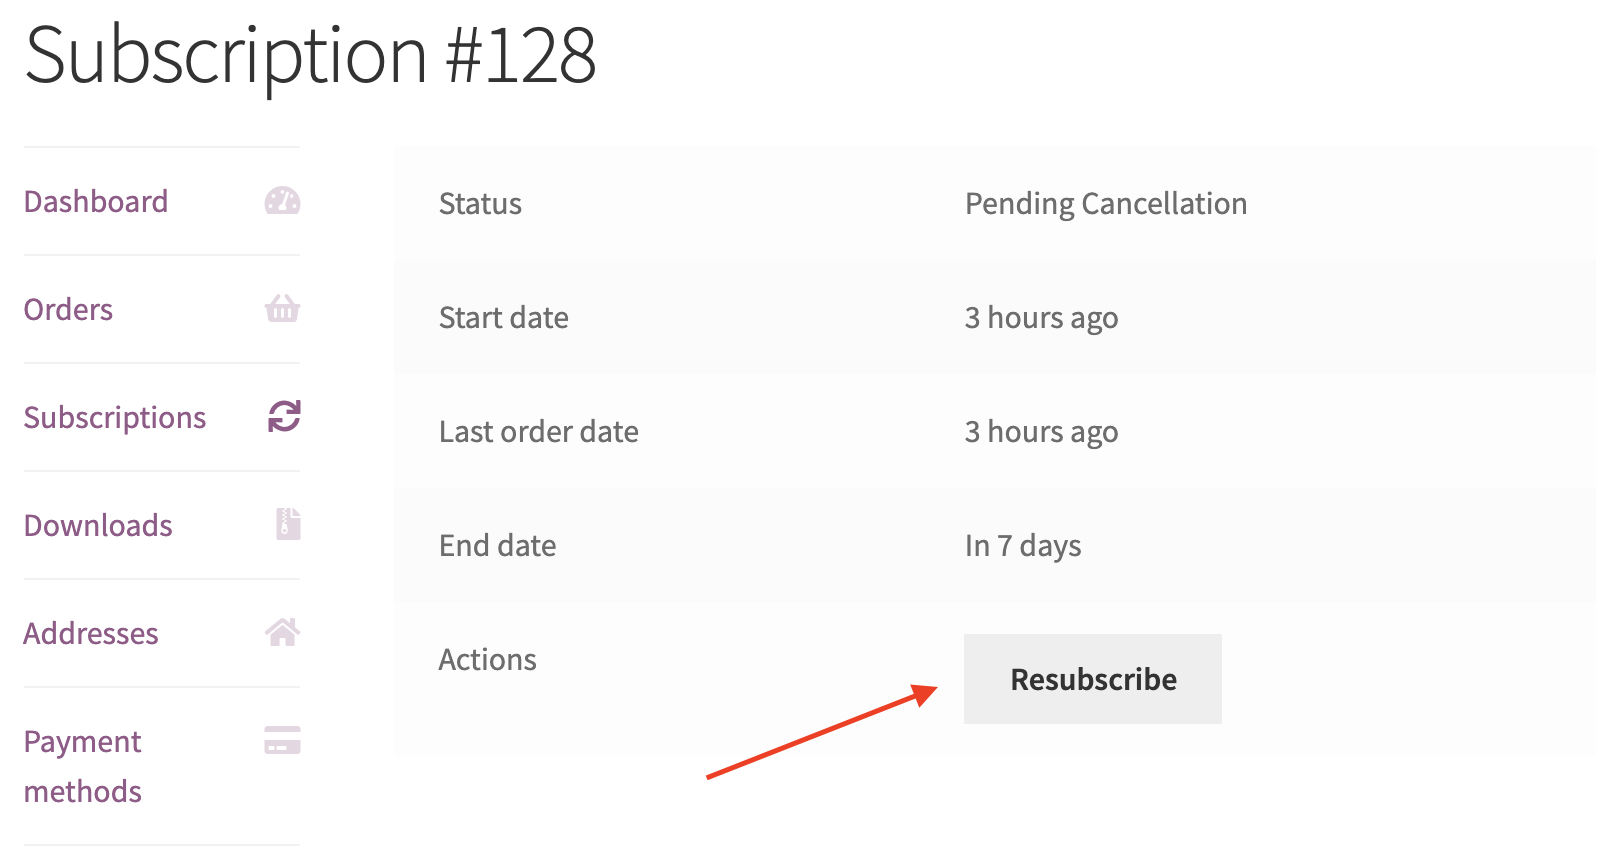Viewport: 1610px width, 856px height.
Task: Navigate to the Addresses text link
Action: coord(91,634)
